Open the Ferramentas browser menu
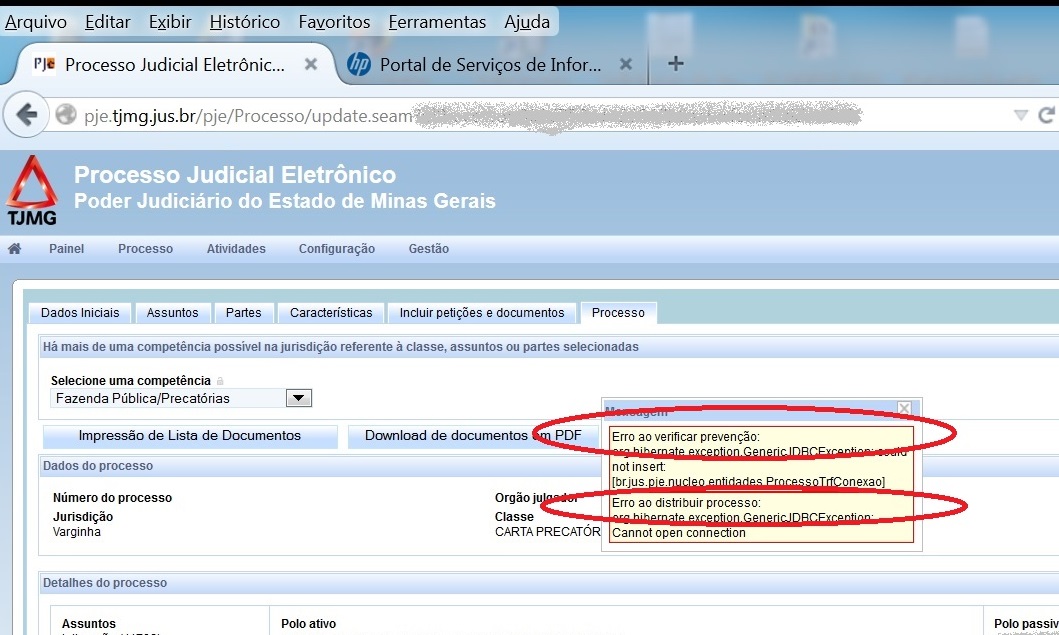This screenshot has width=1059, height=635. click(437, 21)
